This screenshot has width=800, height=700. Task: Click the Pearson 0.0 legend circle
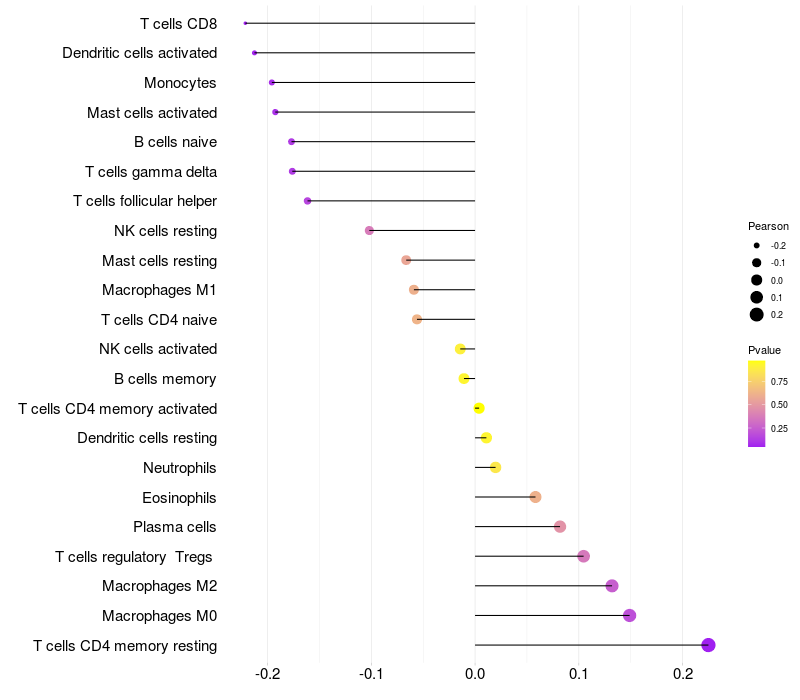tap(757, 280)
